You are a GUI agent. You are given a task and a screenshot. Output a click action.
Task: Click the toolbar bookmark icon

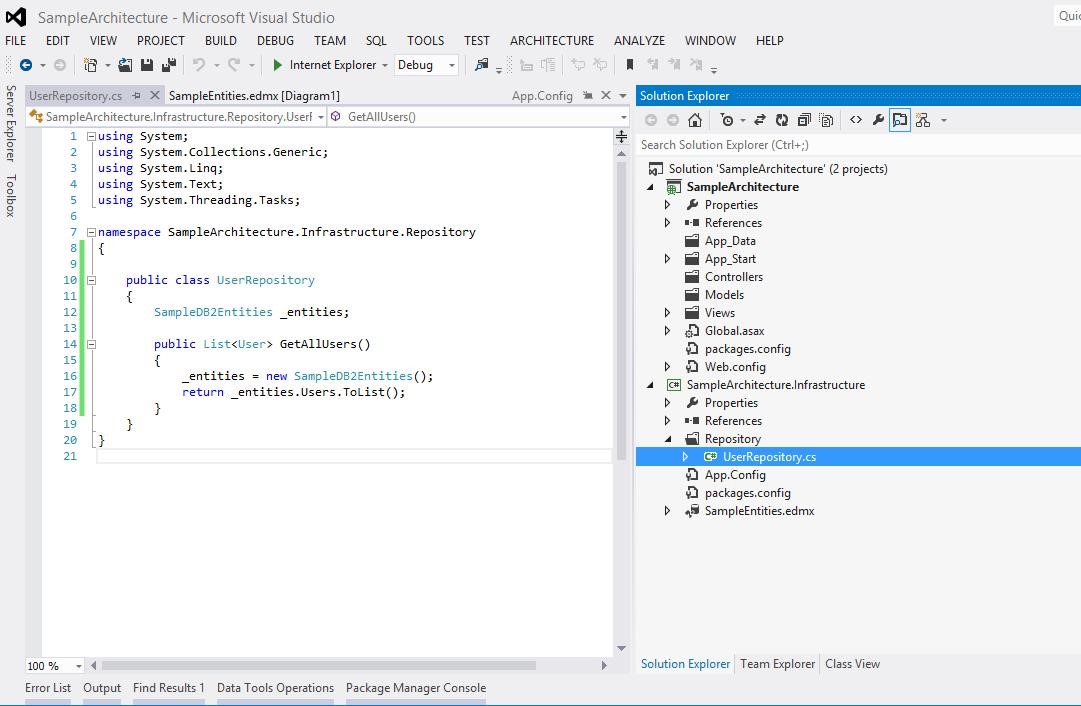[x=629, y=65]
